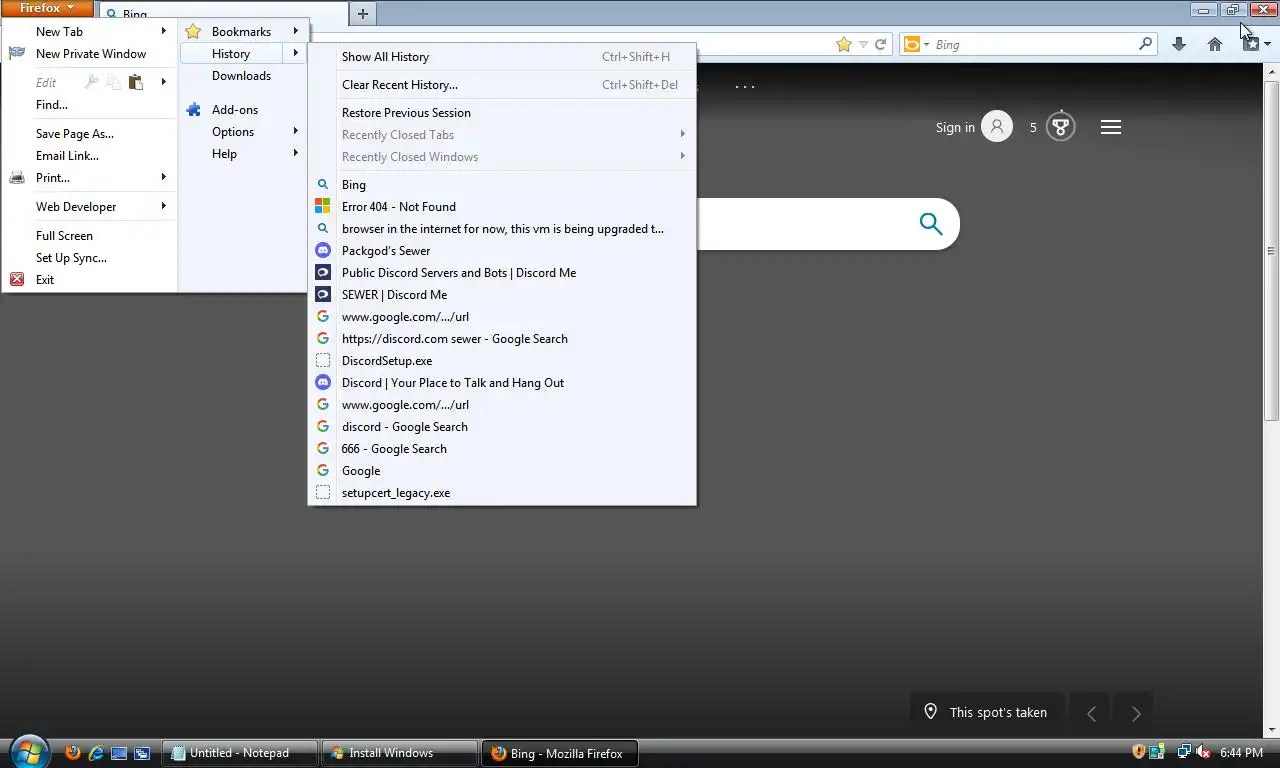Expand the Edit submenu arrow
The image size is (1280, 768).
click(164, 82)
